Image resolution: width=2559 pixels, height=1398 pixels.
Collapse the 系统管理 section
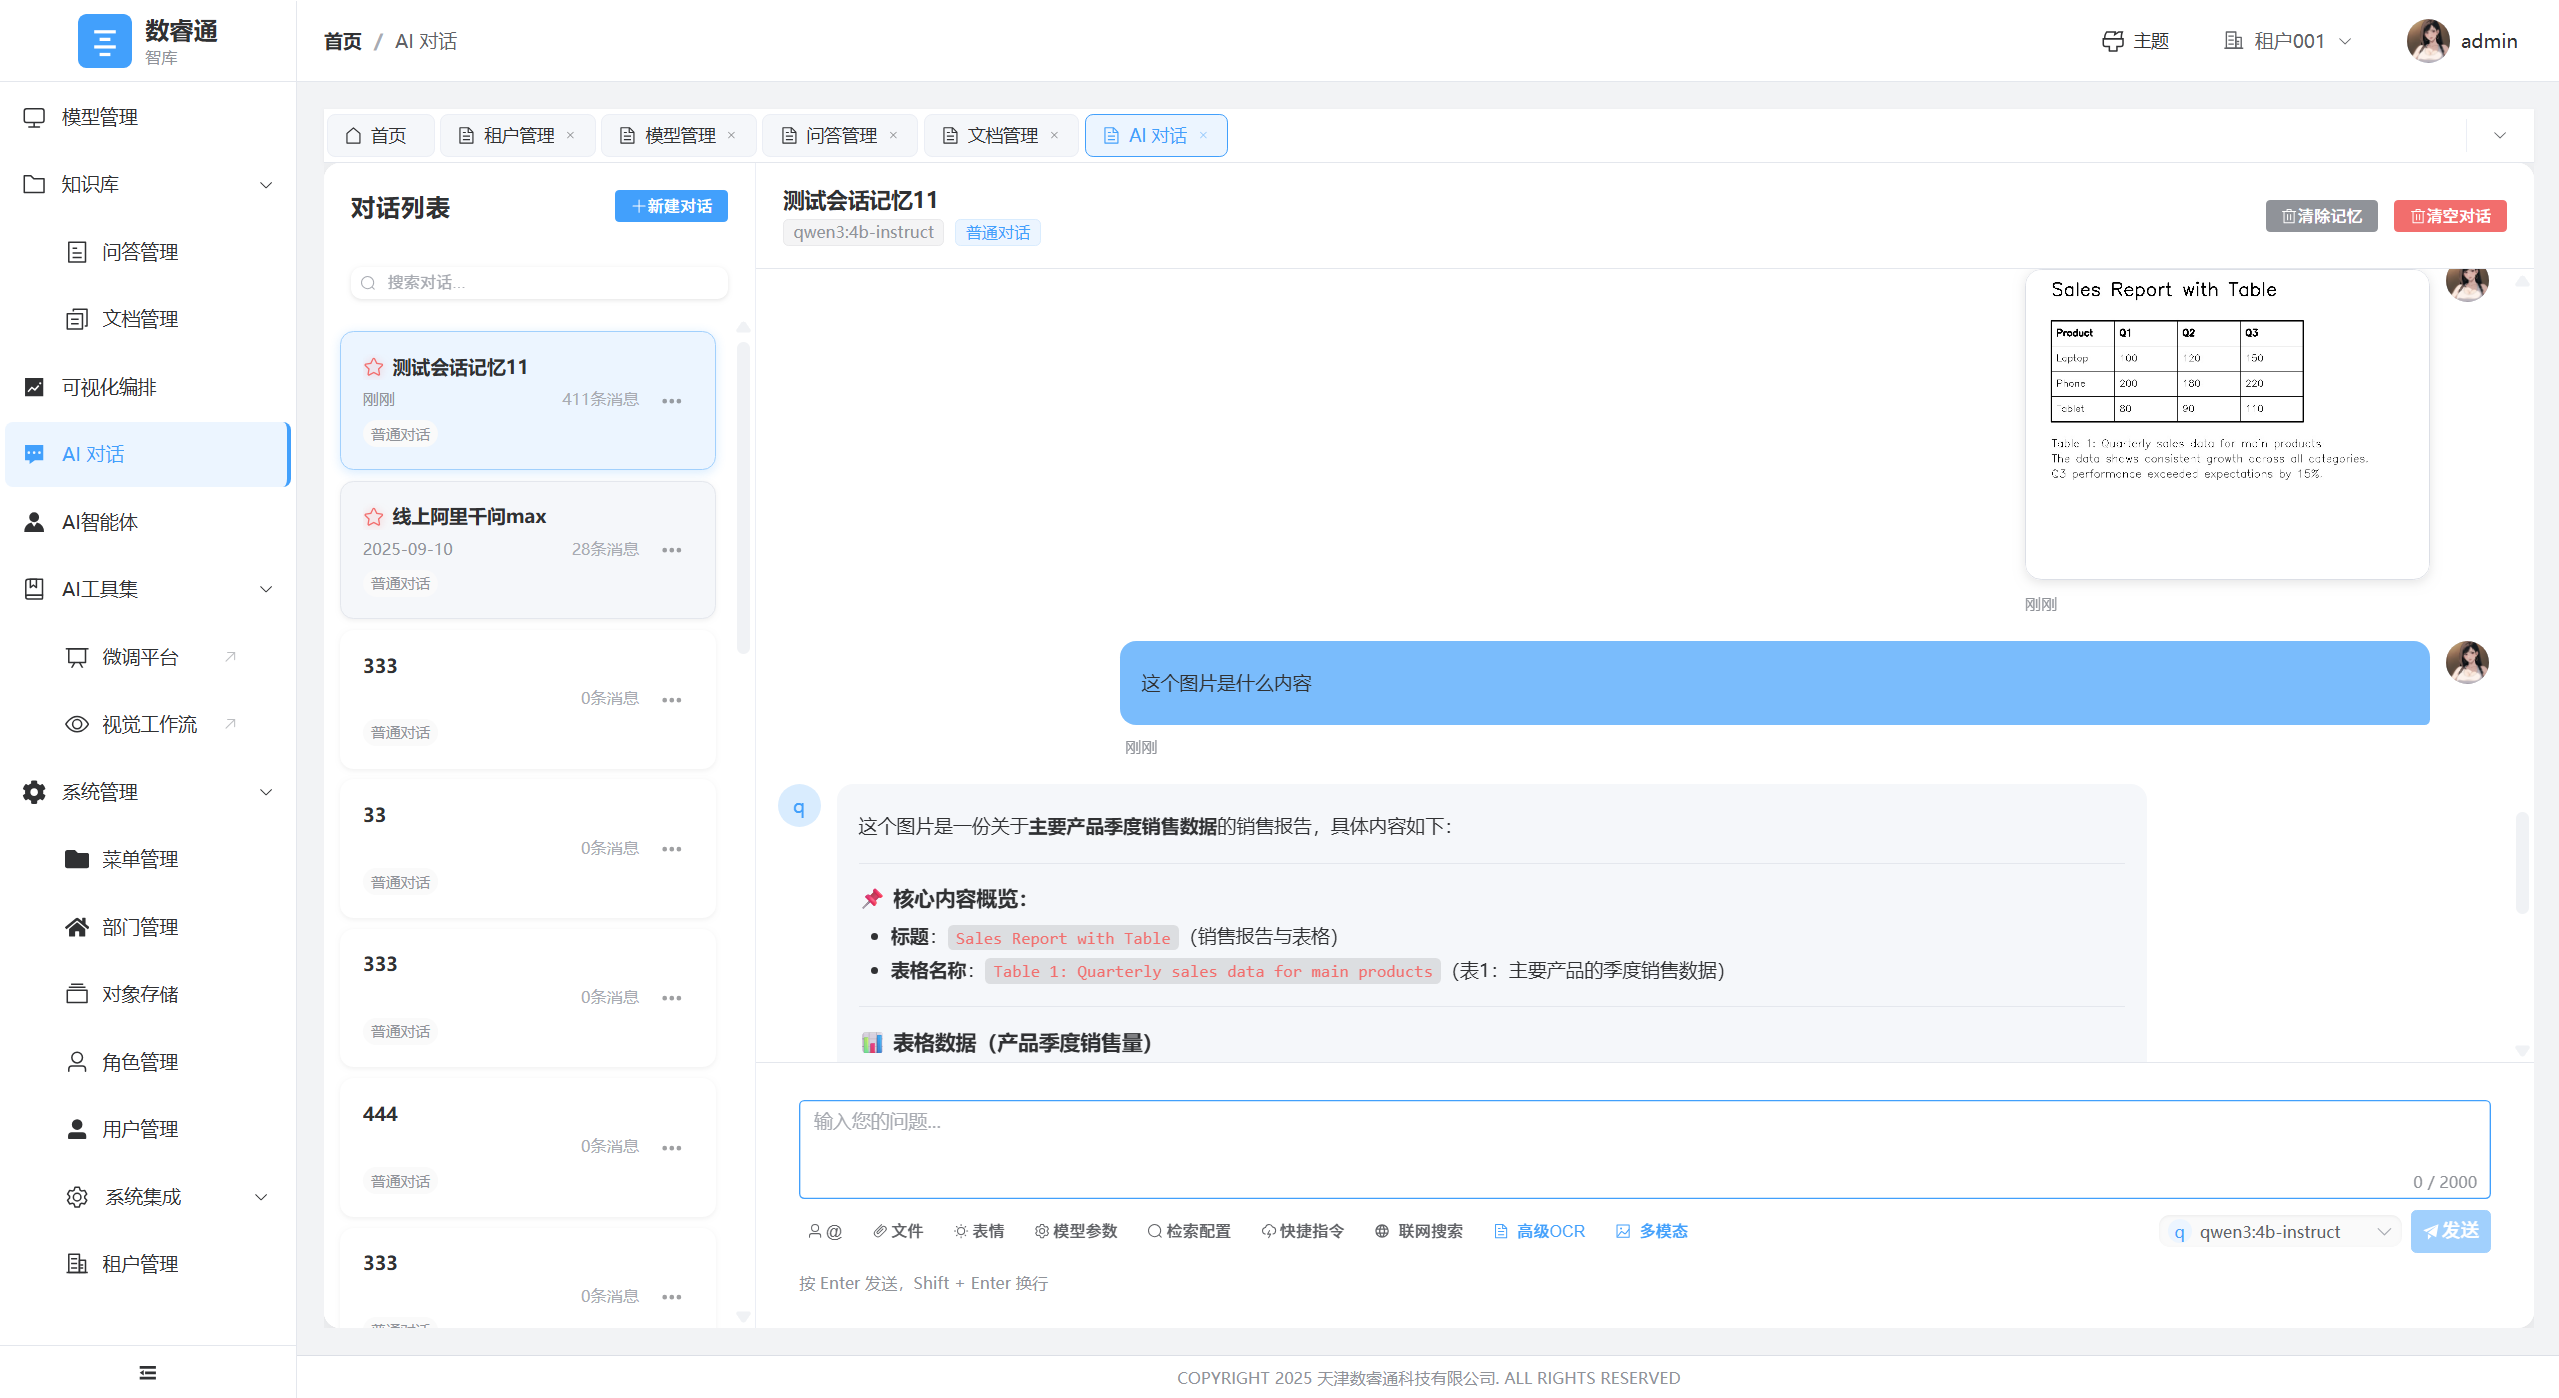(x=265, y=791)
